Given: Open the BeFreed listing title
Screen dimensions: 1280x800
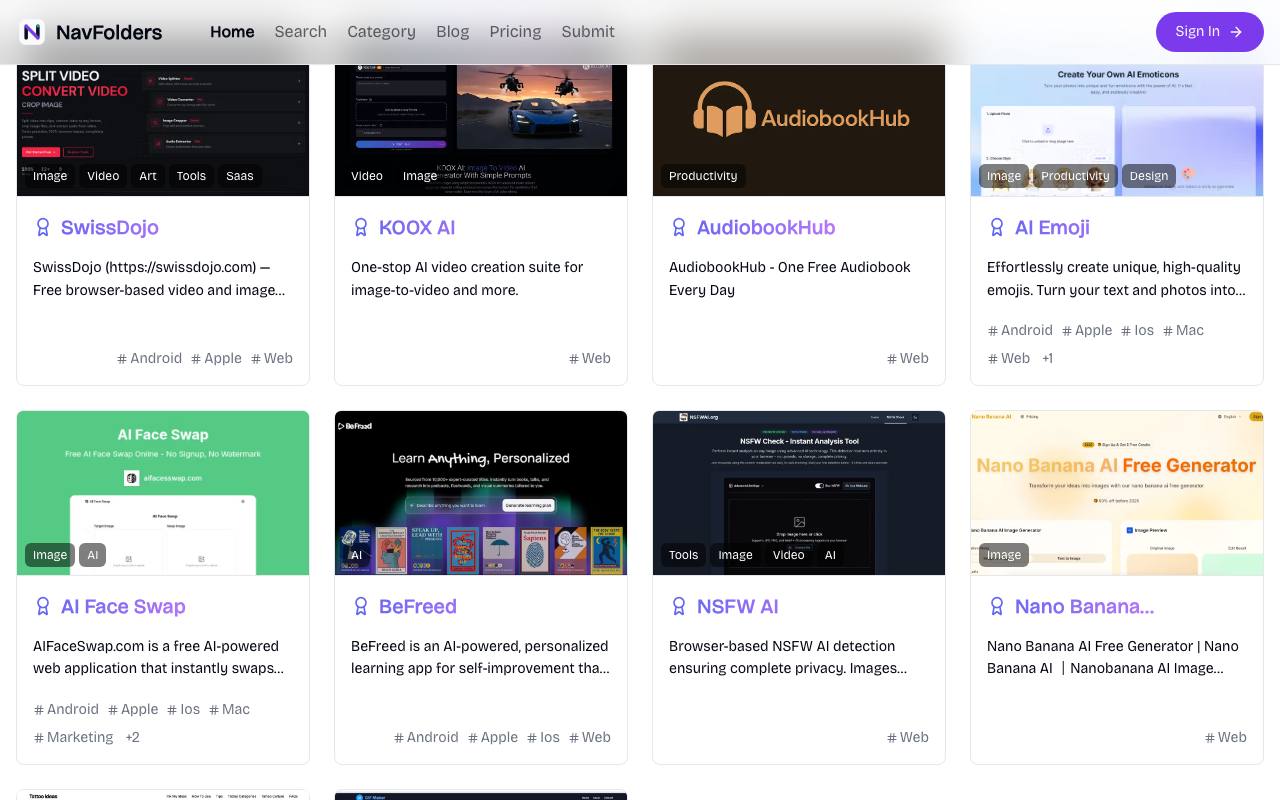Looking at the screenshot, I should pyautogui.click(x=418, y=607).
